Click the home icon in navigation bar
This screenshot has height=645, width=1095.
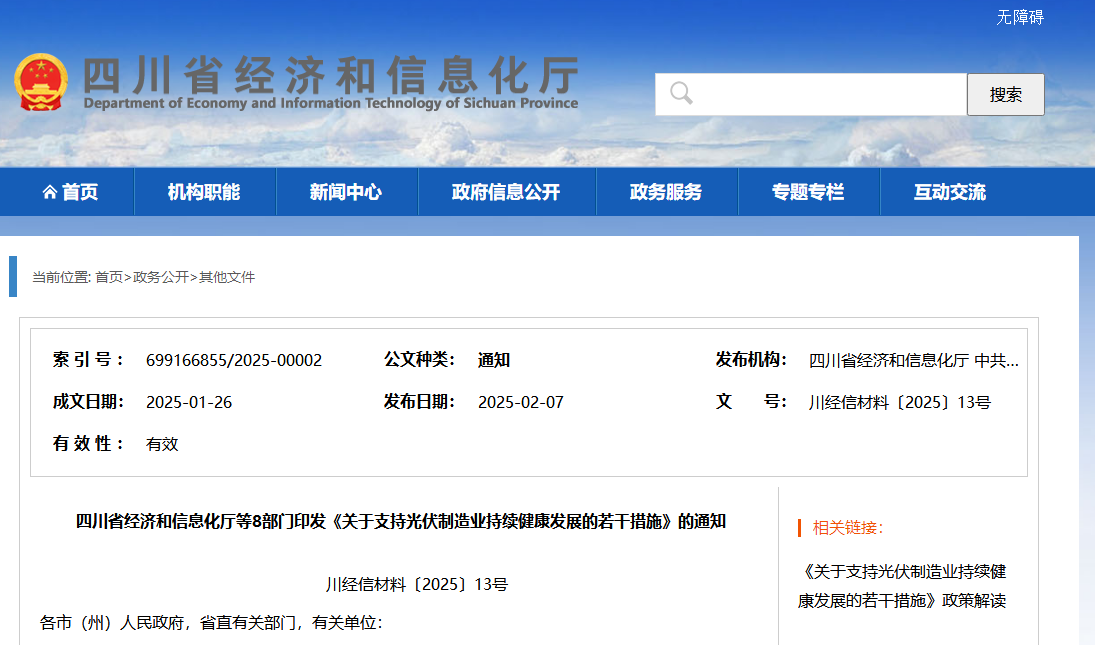(x=50, y=193)
